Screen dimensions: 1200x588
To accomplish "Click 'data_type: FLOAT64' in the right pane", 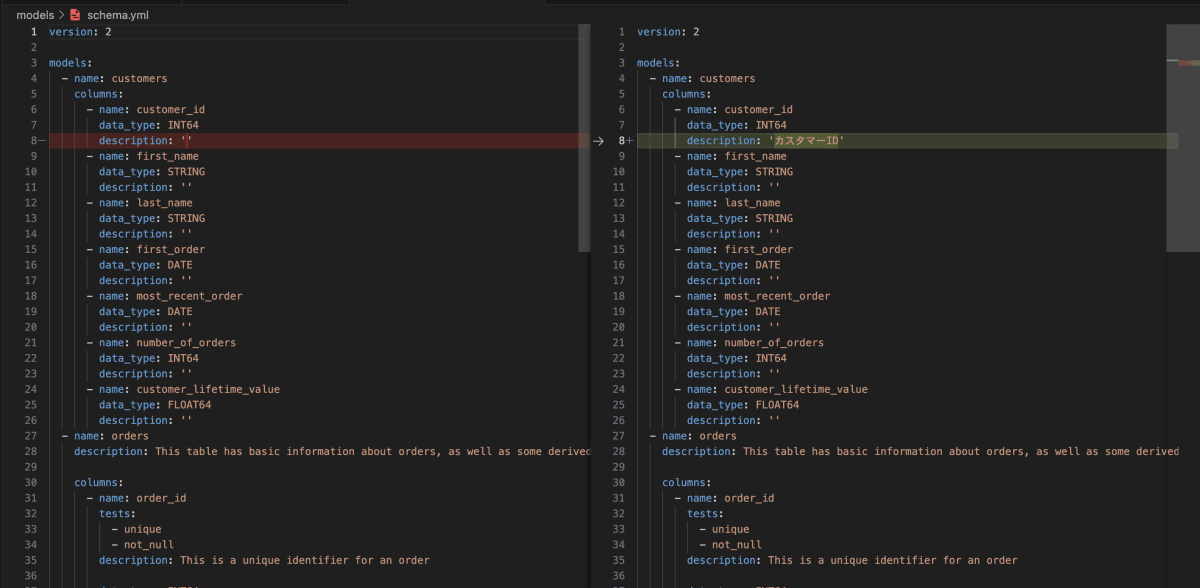I will click(743, 405).
